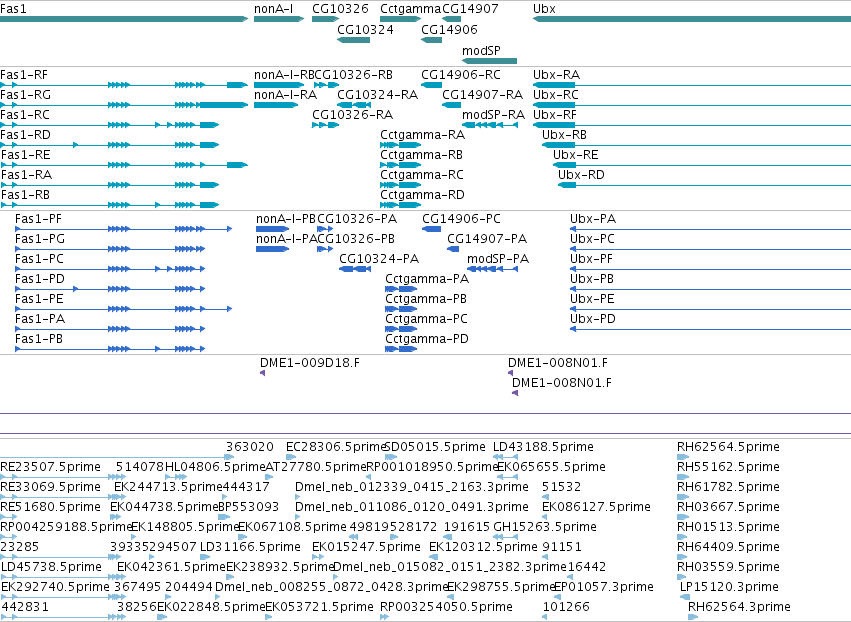Image resolution: width=851 pixels, height=622 pixels.
Task: Click transcript label CG10324-RA
Action: 378,94
